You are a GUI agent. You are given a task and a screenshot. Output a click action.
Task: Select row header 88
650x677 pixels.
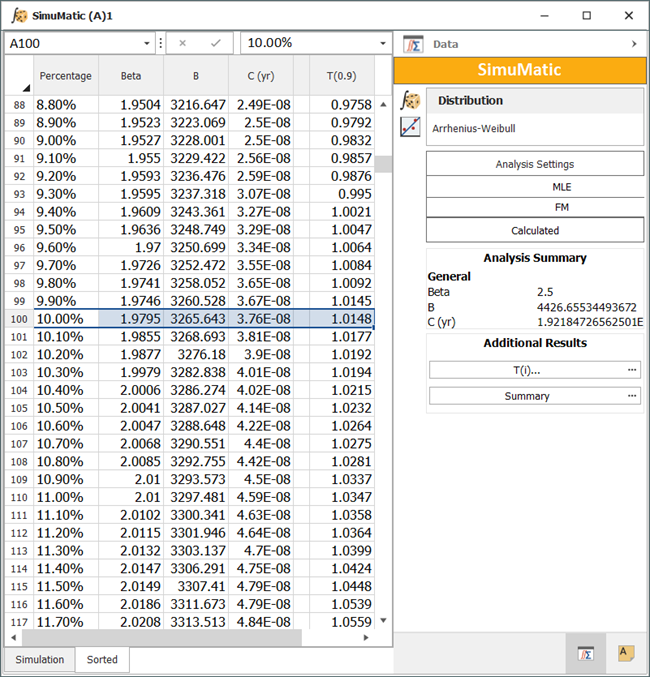(x=19, y=105)
